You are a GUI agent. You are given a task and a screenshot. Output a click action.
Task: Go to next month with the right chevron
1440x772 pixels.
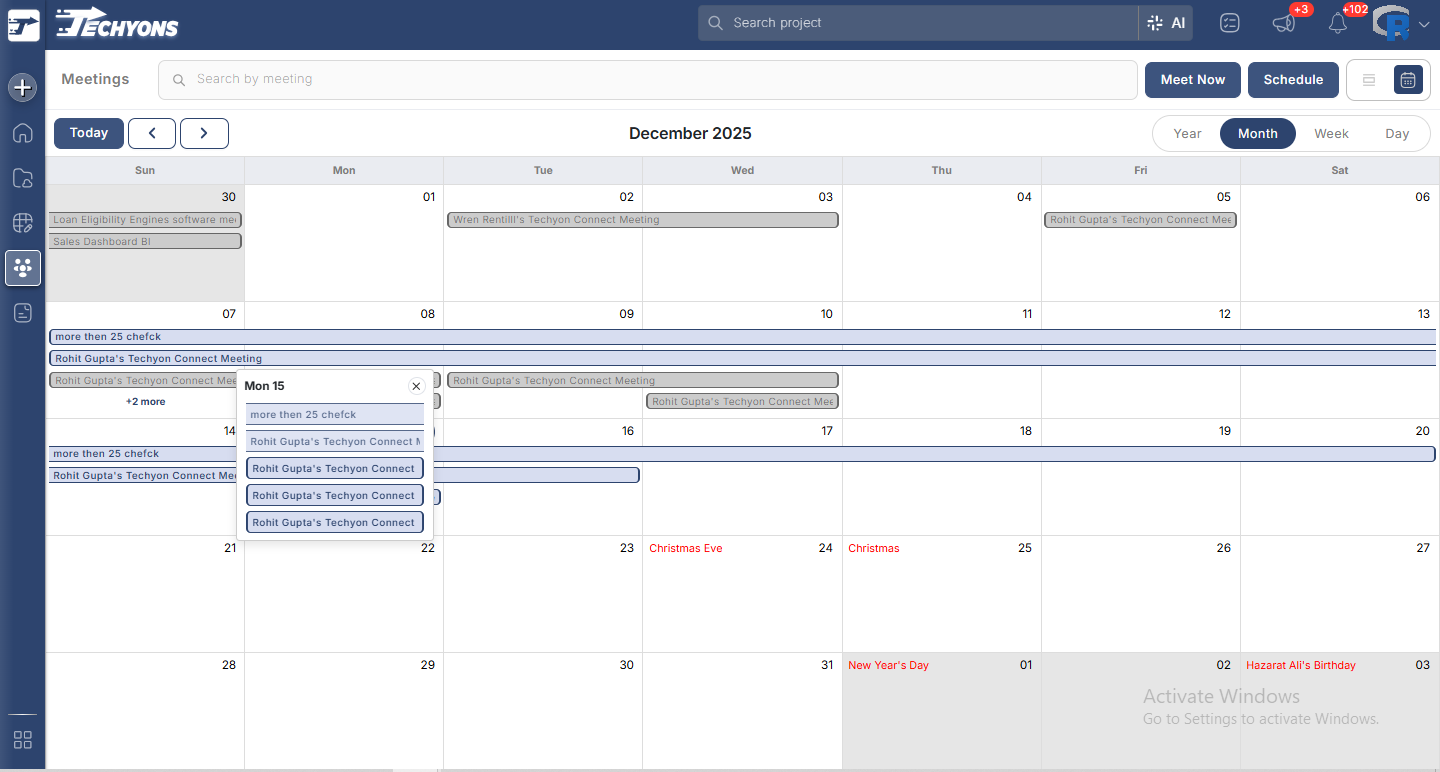[204, 133]
